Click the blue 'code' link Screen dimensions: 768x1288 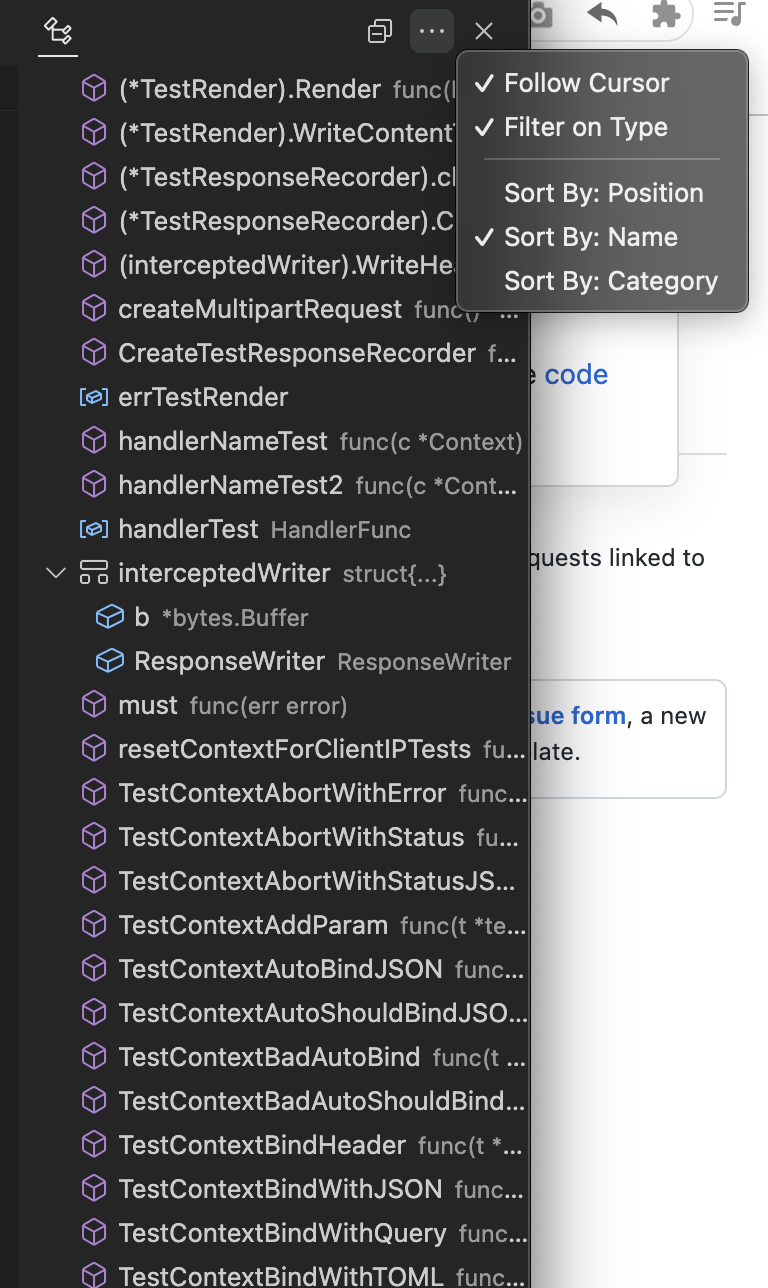tap(581, 374)
